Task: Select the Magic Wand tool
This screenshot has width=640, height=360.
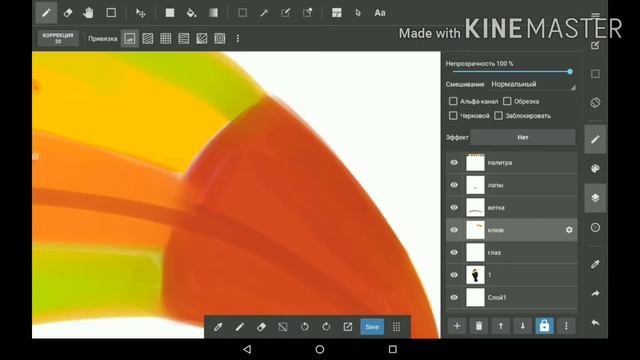Action: 264,13
